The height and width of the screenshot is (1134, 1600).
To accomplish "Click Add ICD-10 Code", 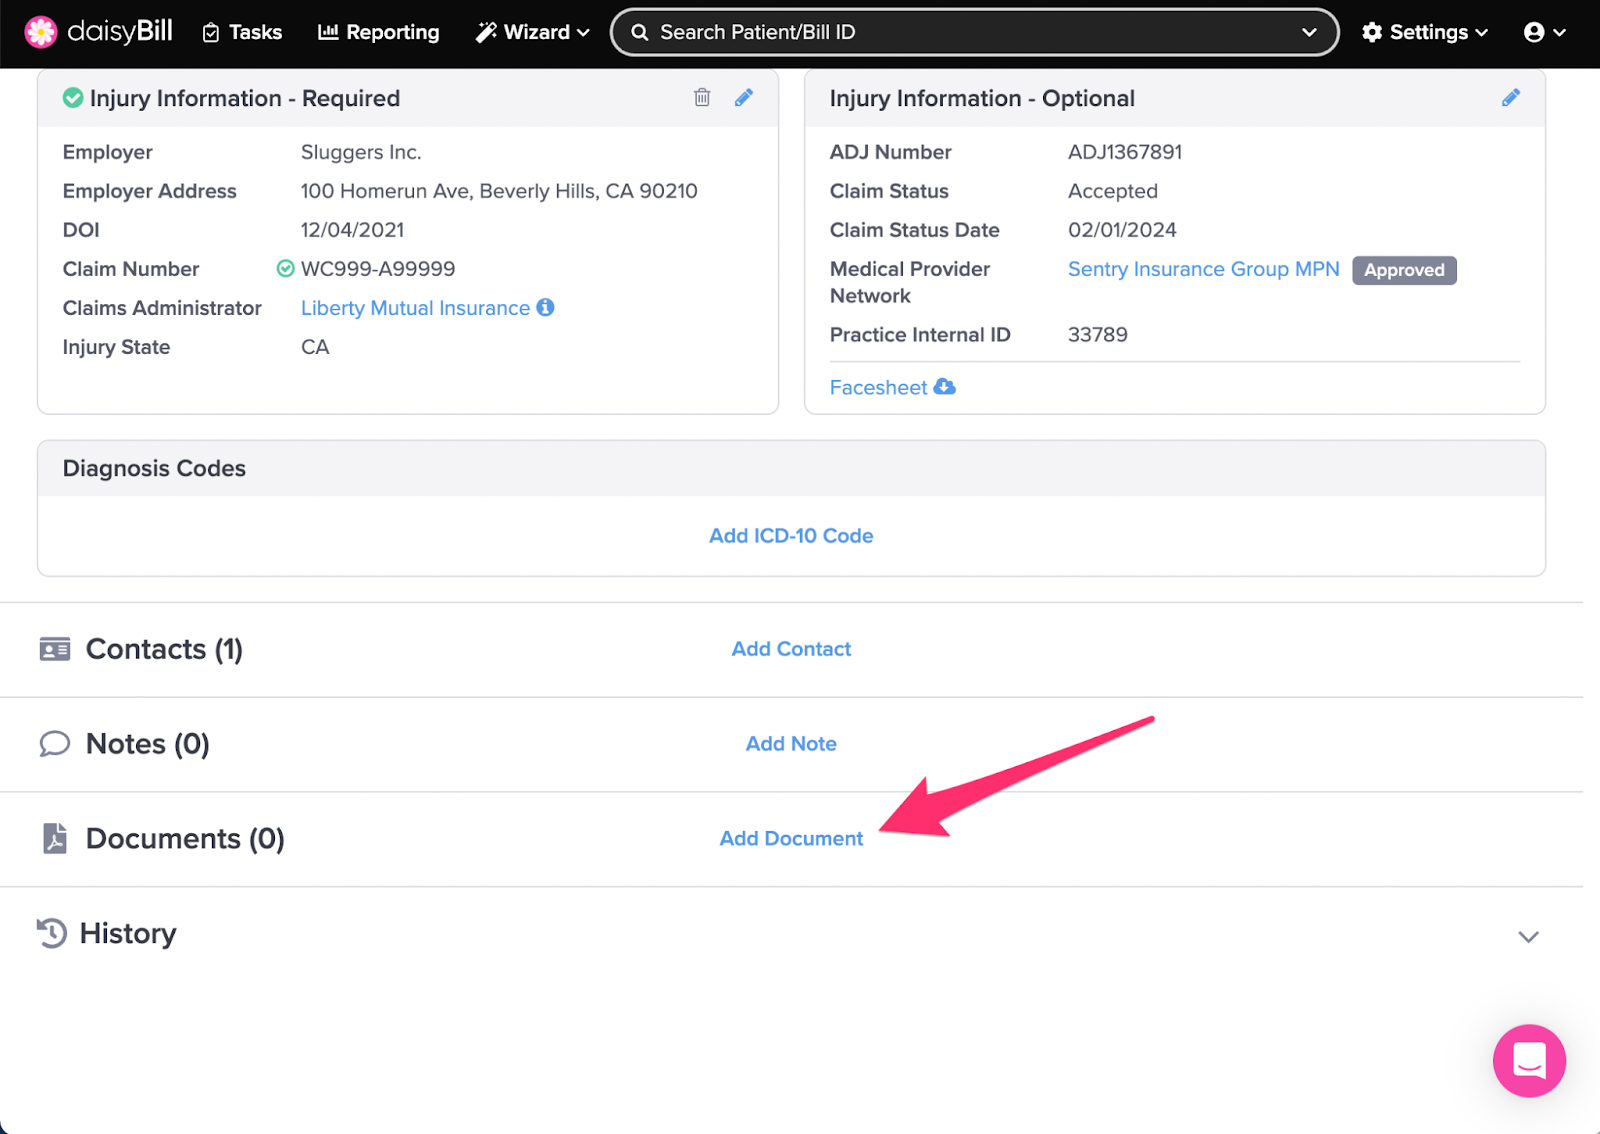I will tap(791, 536).
